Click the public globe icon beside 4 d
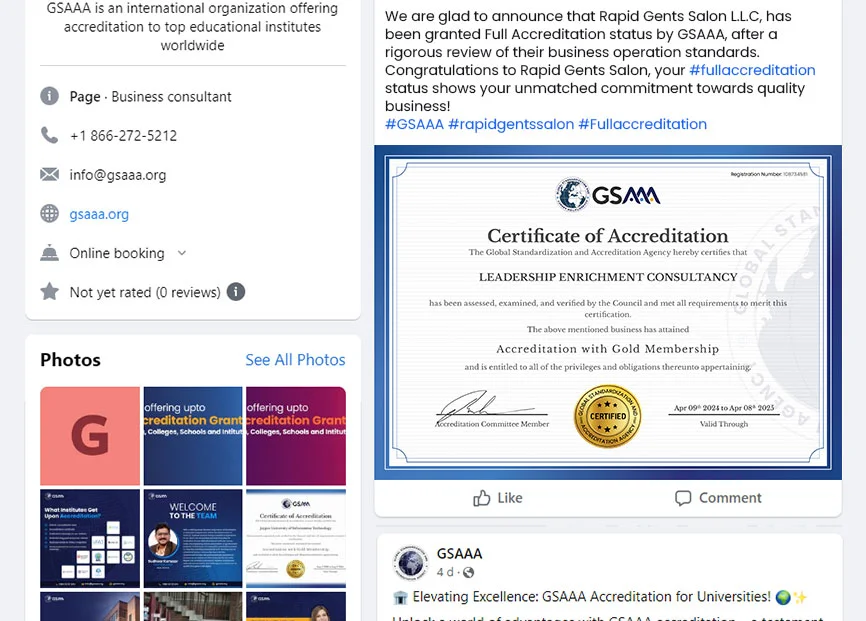Screen dimensions: 866x621 tap(468, 572)
